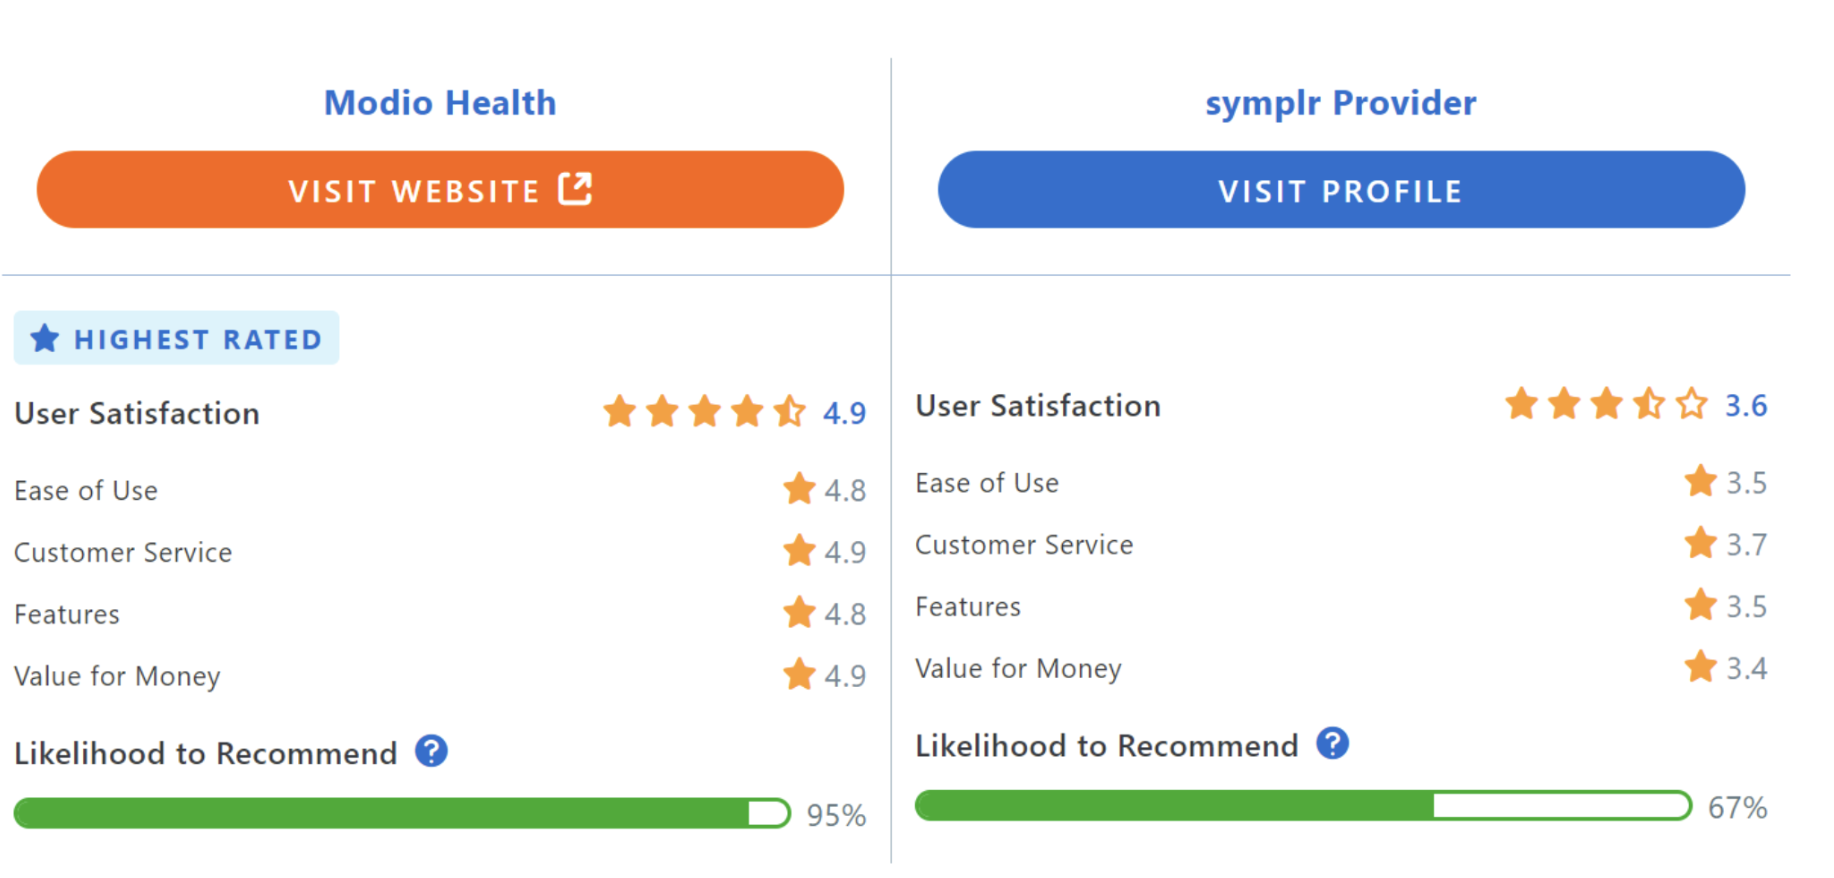Click the Highest Rated badge label

tap(198, 340)
